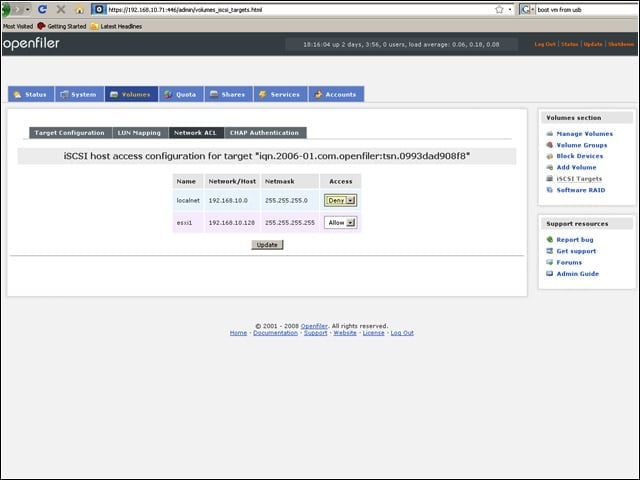Click the Update button below the ACL table
Screen dimensions: 640x480
[x=267, y=244]
